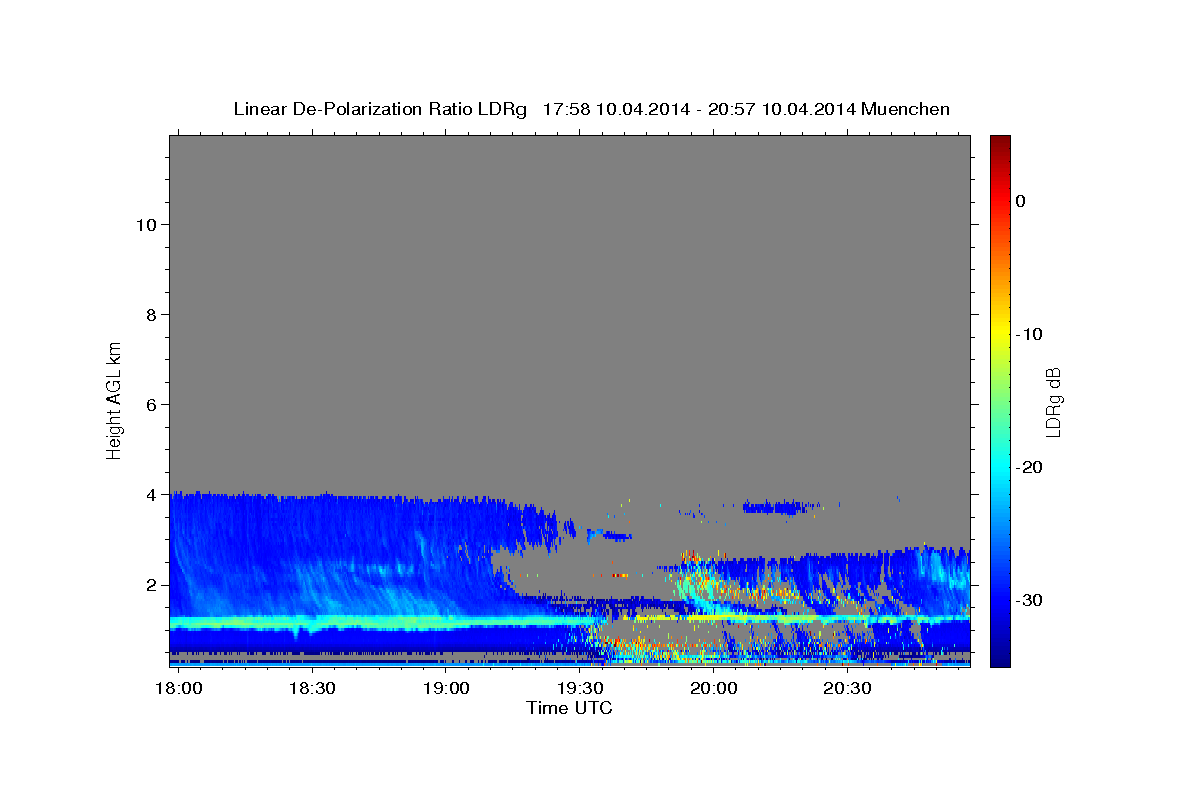Click the plot title text
Screen dimensions: 1200x800
point(591,109)
